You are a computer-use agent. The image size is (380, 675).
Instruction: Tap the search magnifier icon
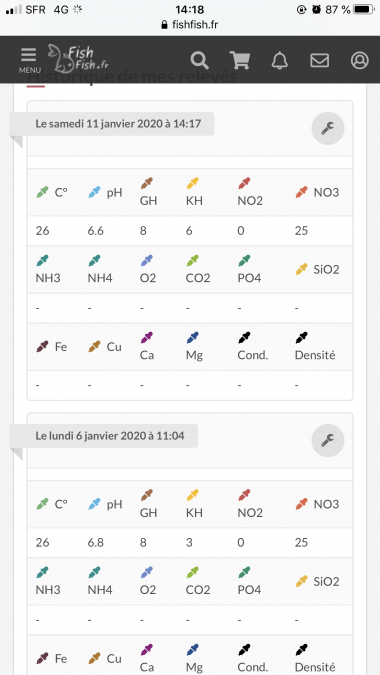[x=200, y=60]
